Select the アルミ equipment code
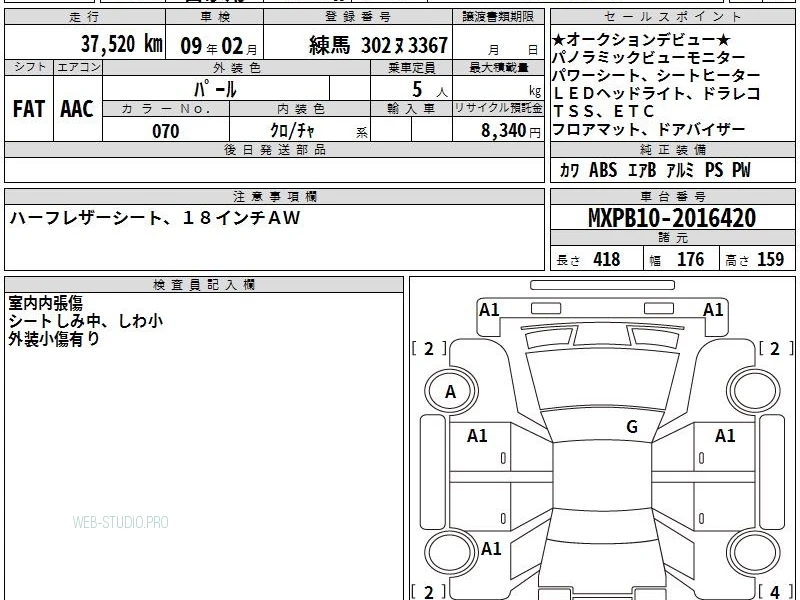800x600 pixels. (x=680, y=170)
